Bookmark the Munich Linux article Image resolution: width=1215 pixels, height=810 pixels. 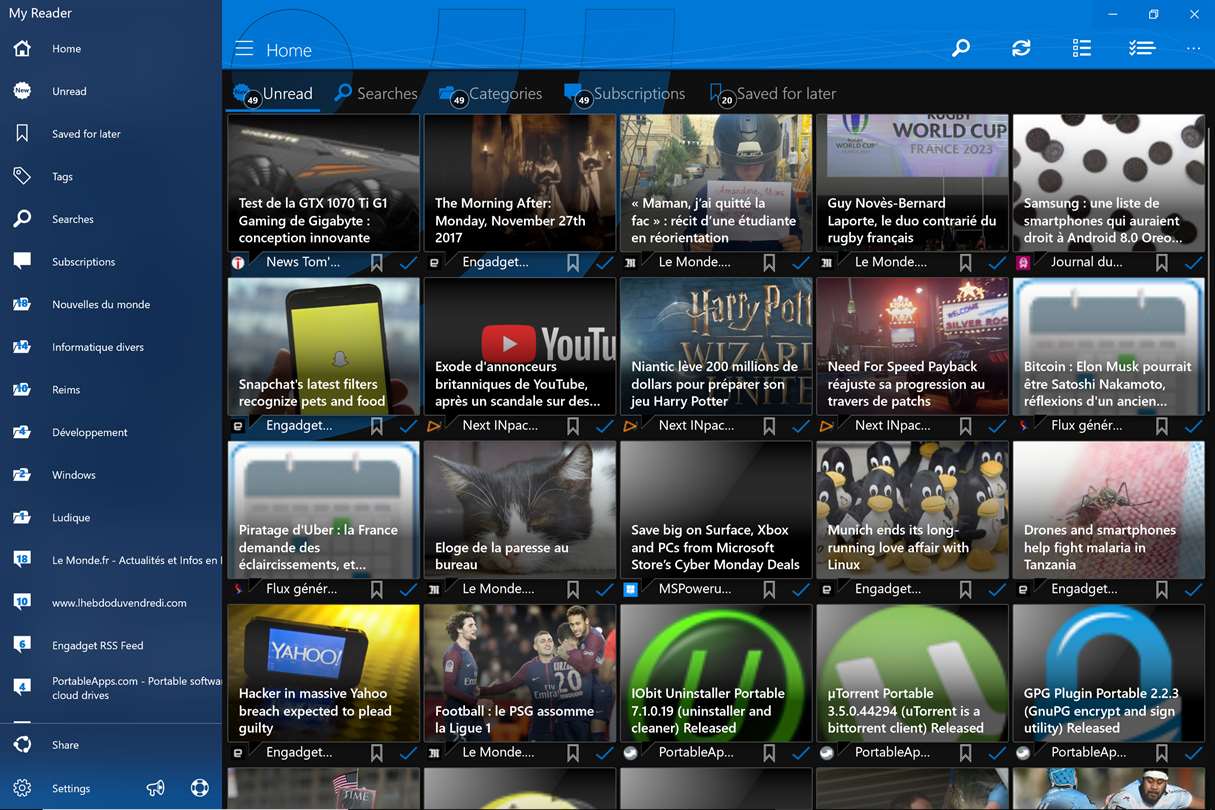click(965, 589)
